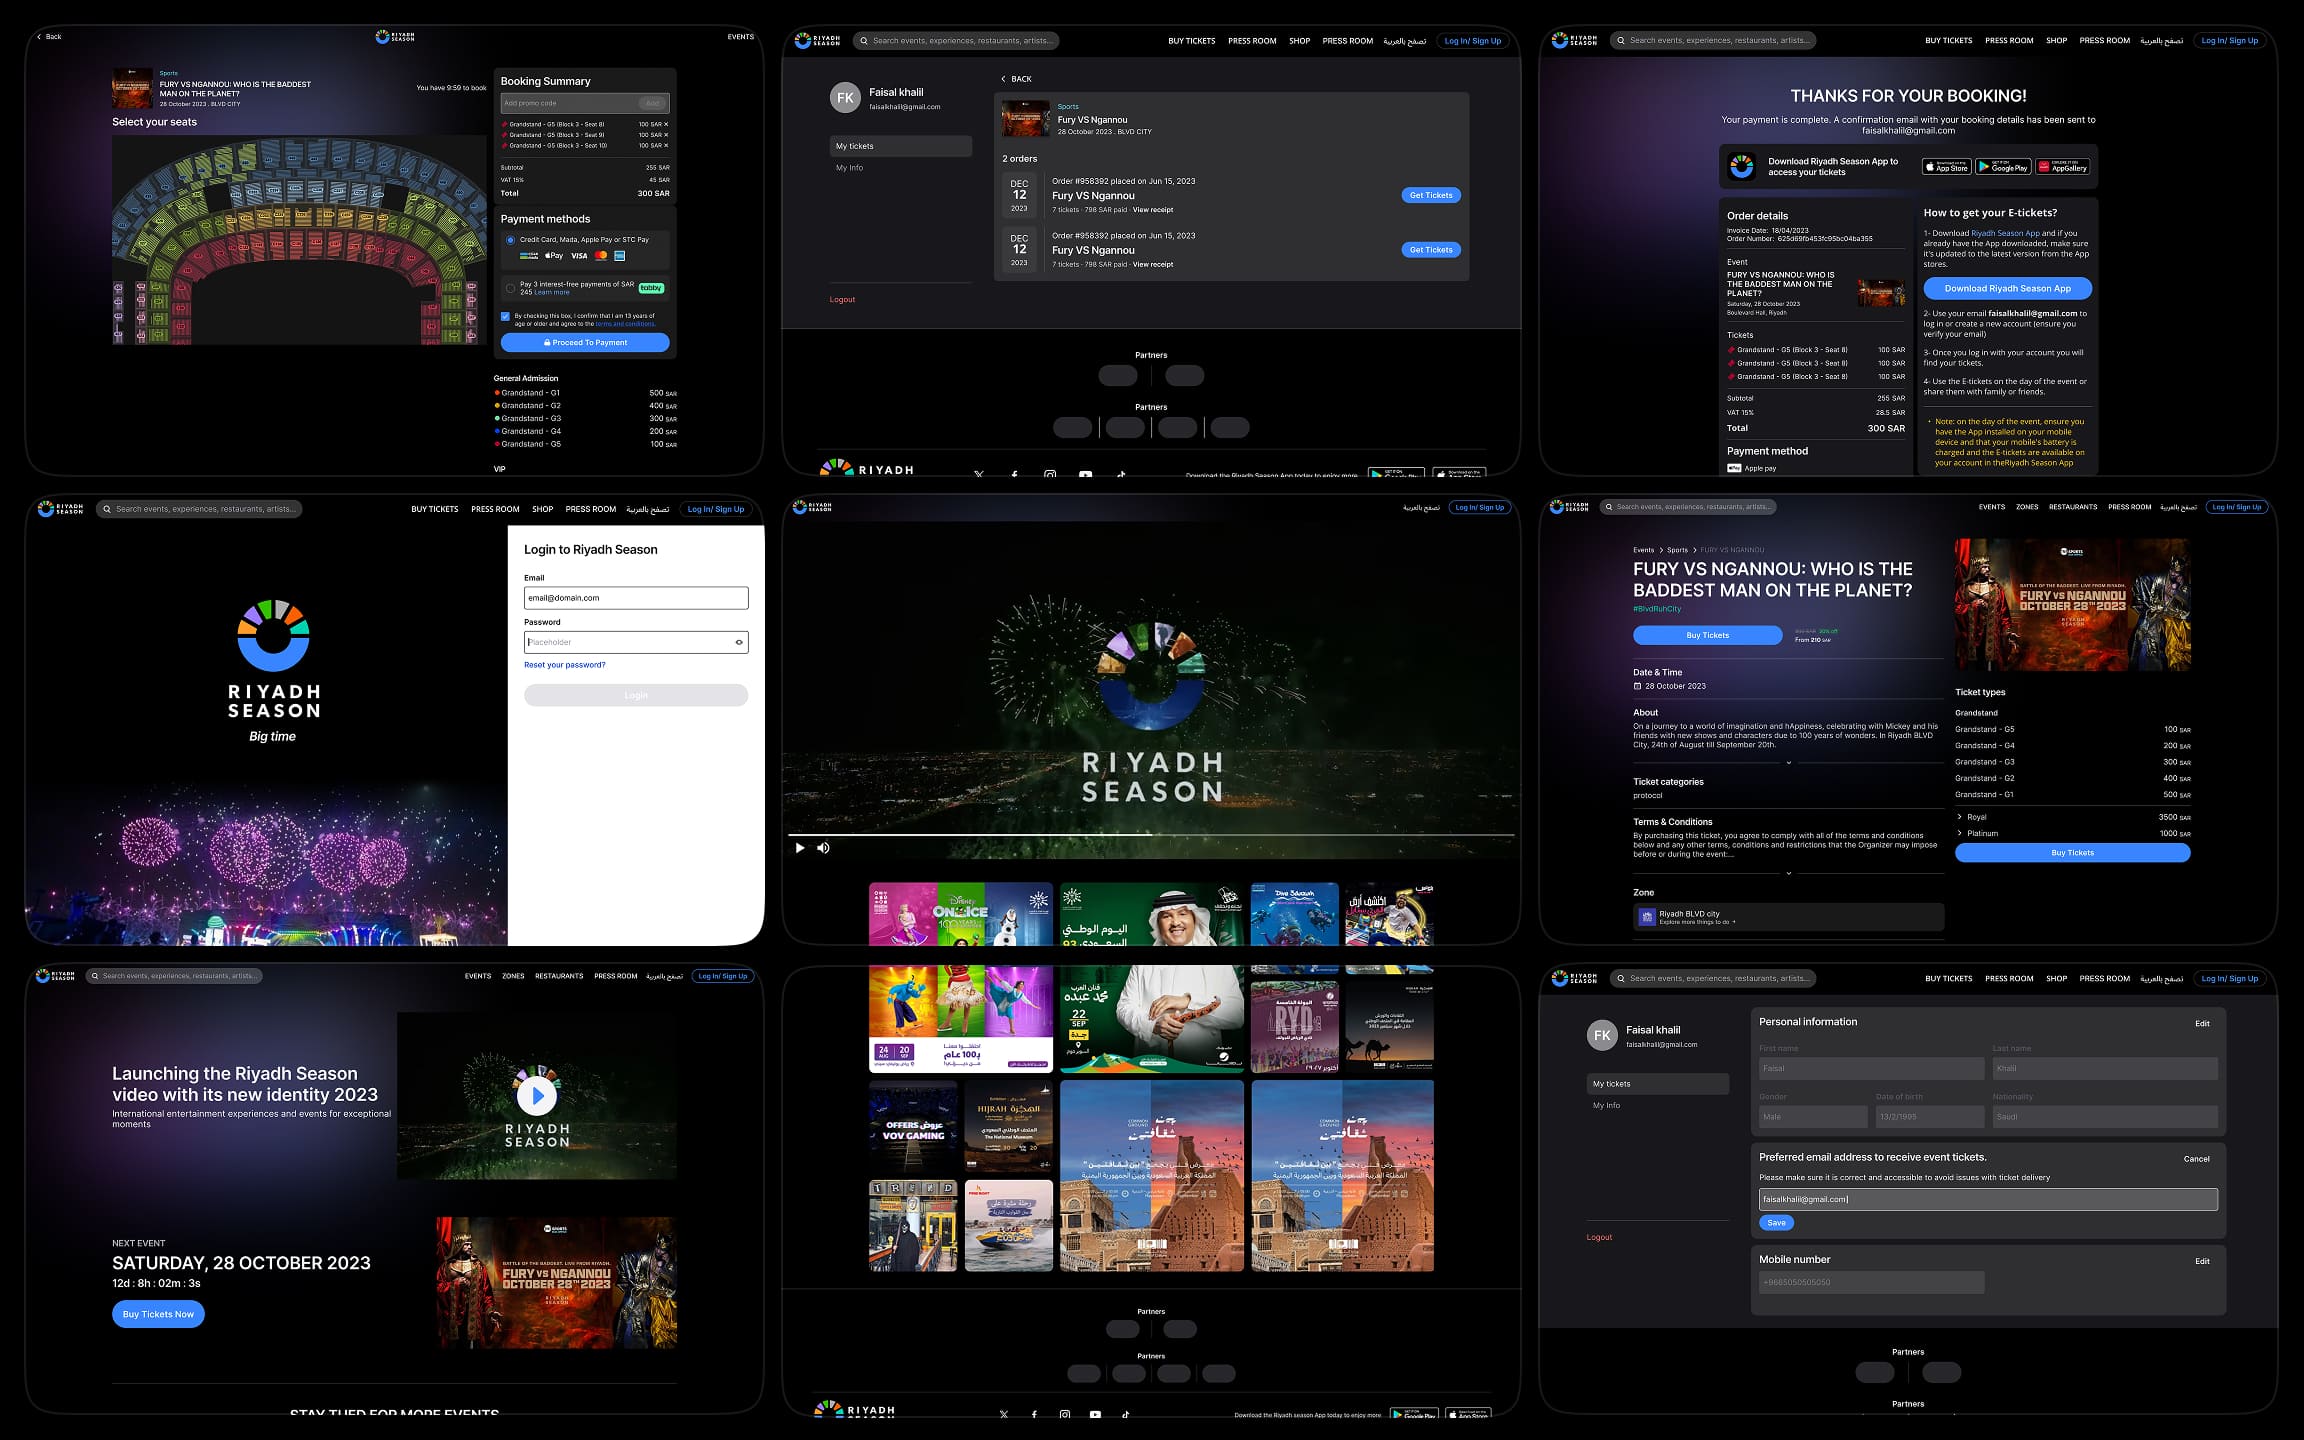Open My Info in profile sidebar
2304x1440 pixels.
(x=850, y=168)
